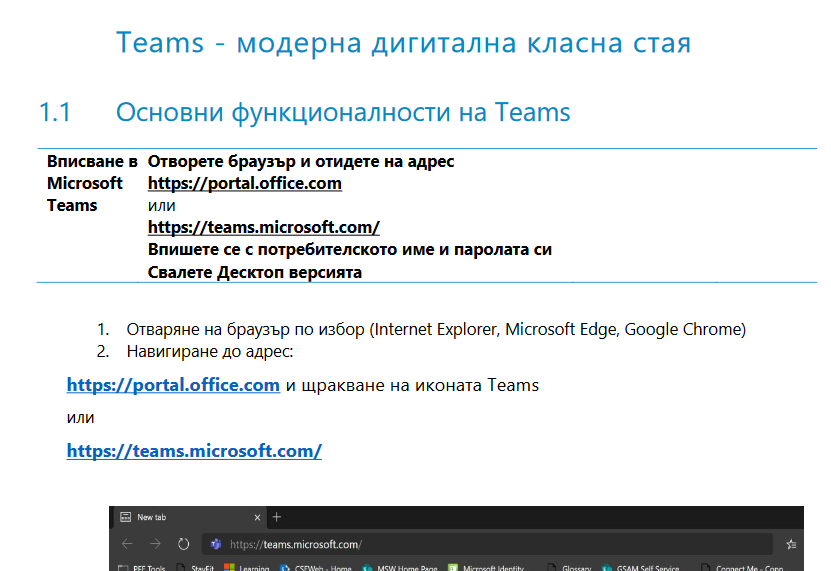Open a new tab with the plus icon

pos(277,517)
